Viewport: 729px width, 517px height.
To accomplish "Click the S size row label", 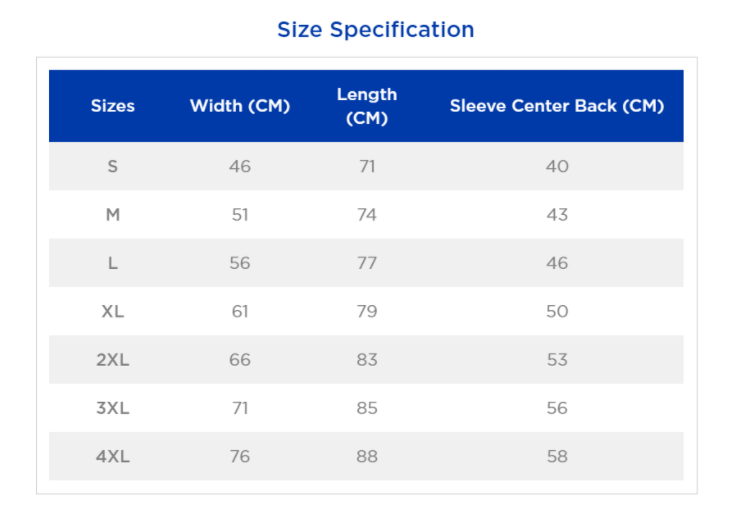I will pyautogui.click(x=113, y=166).
